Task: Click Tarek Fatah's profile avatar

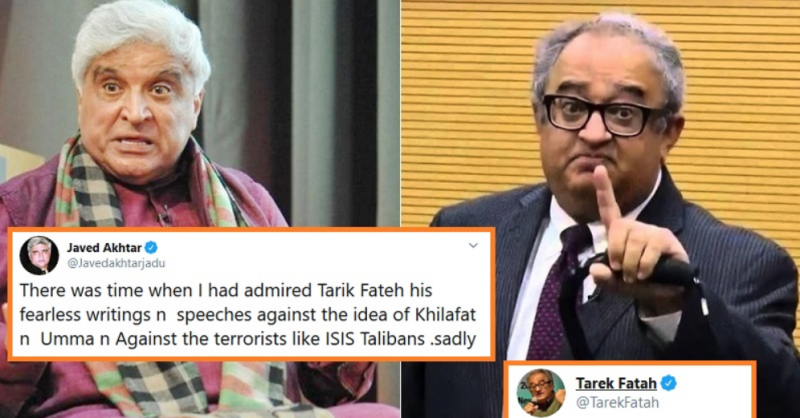Action: [541, 392]
